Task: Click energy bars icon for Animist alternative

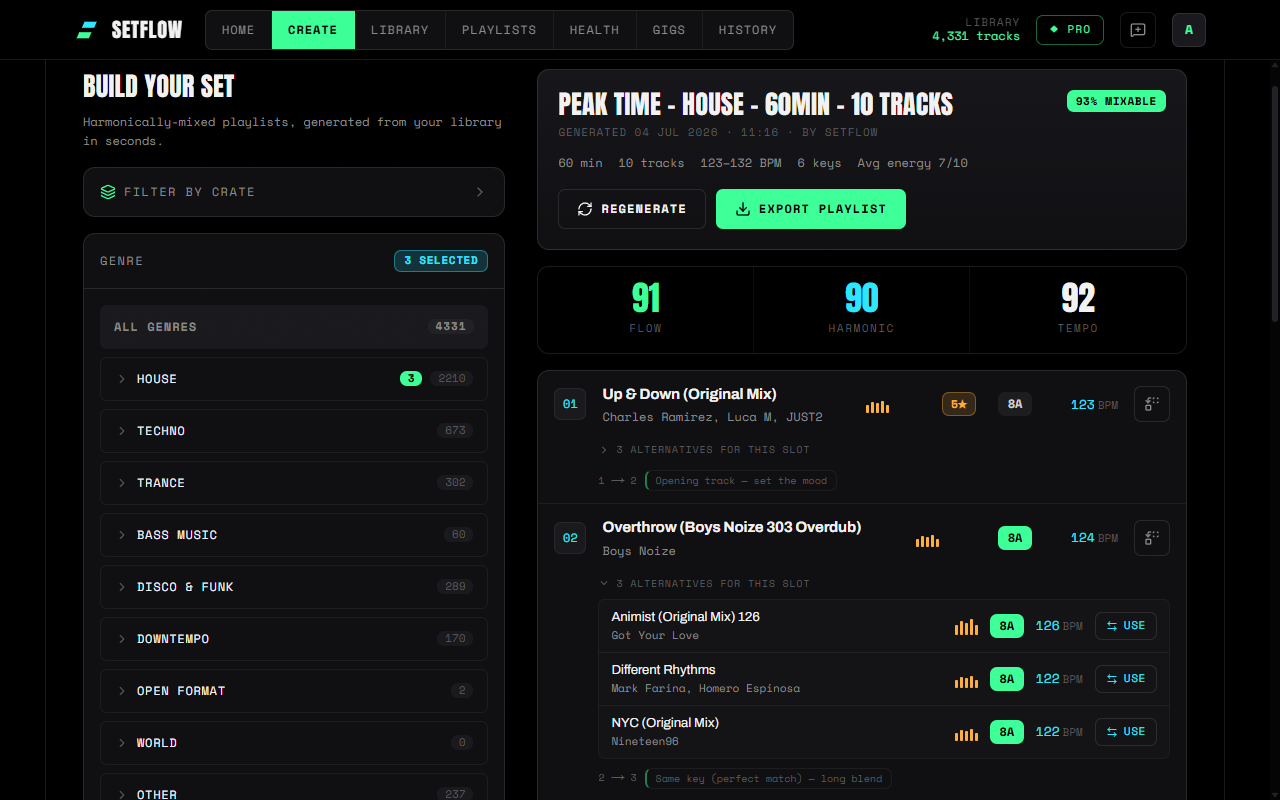Action: (x=966, y=627)
